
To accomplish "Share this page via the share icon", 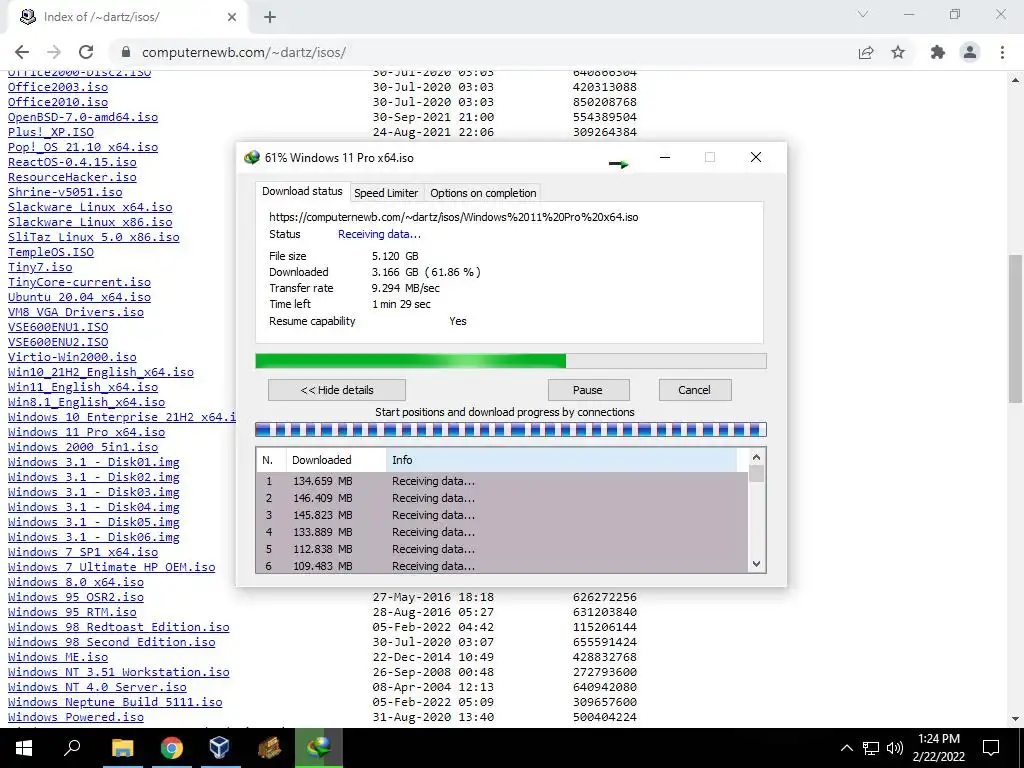I will pos(866,52).
